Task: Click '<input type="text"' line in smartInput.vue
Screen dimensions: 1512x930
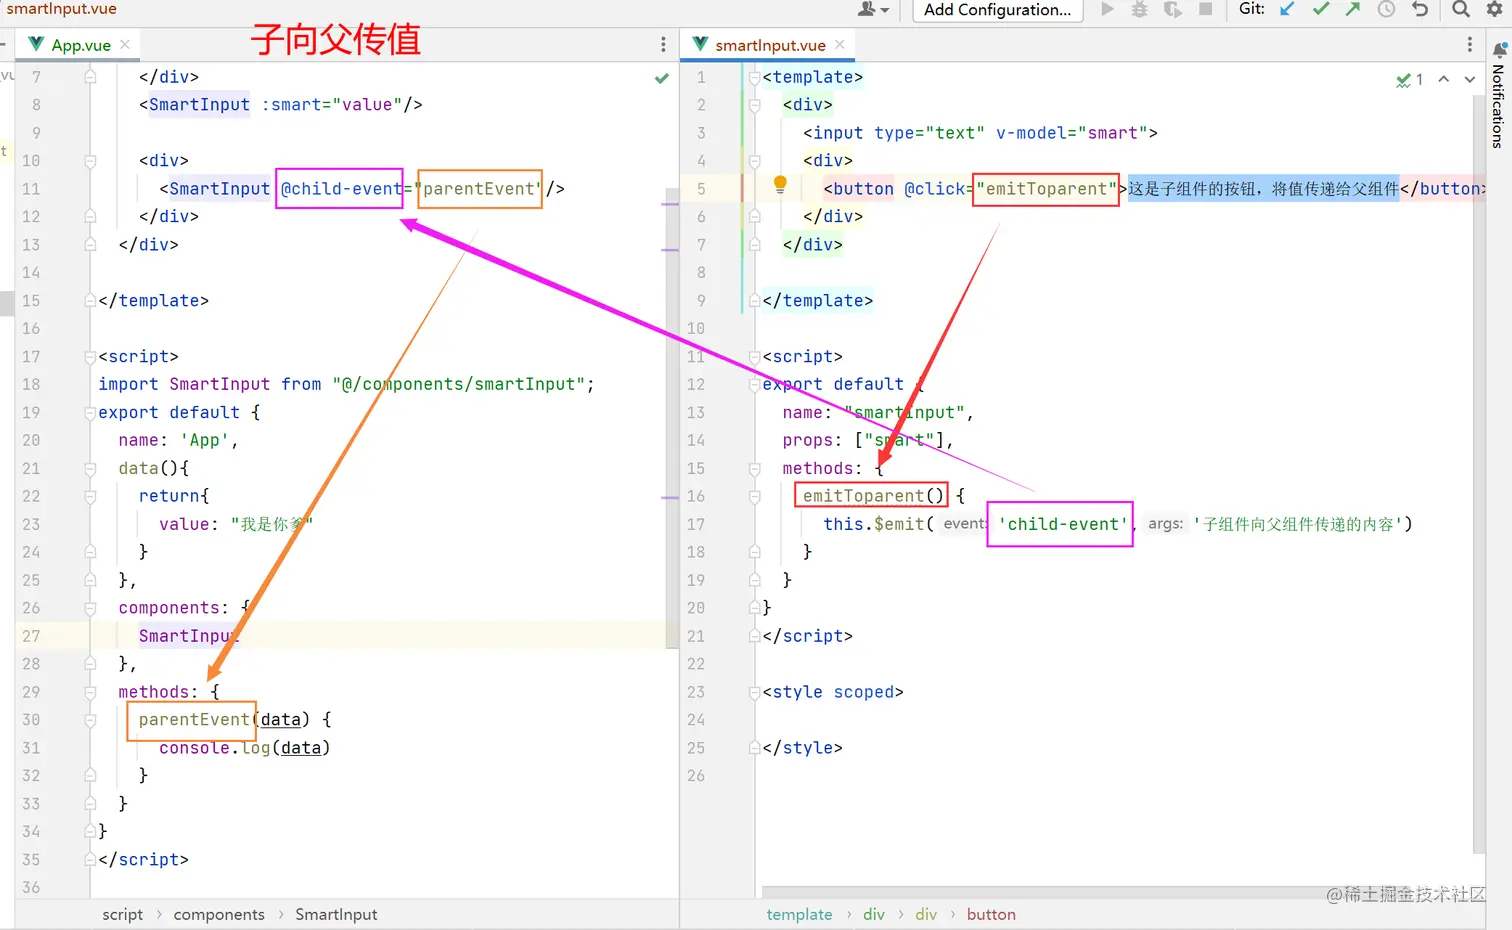Action: [980, 133]
